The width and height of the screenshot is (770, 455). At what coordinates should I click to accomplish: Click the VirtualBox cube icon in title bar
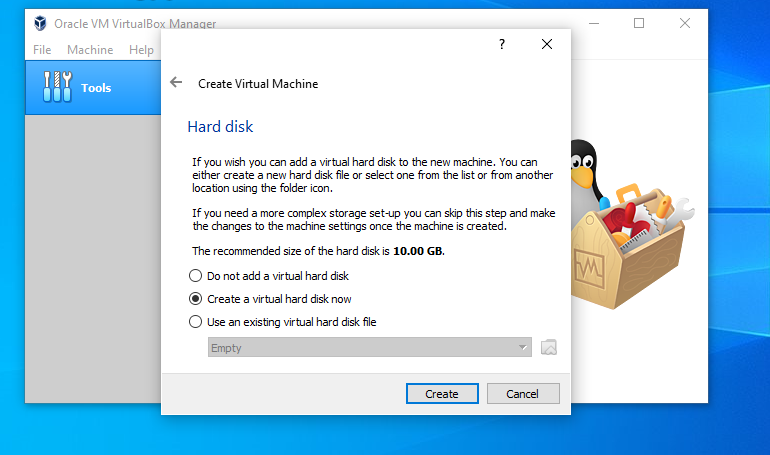(x=40, y=23)
